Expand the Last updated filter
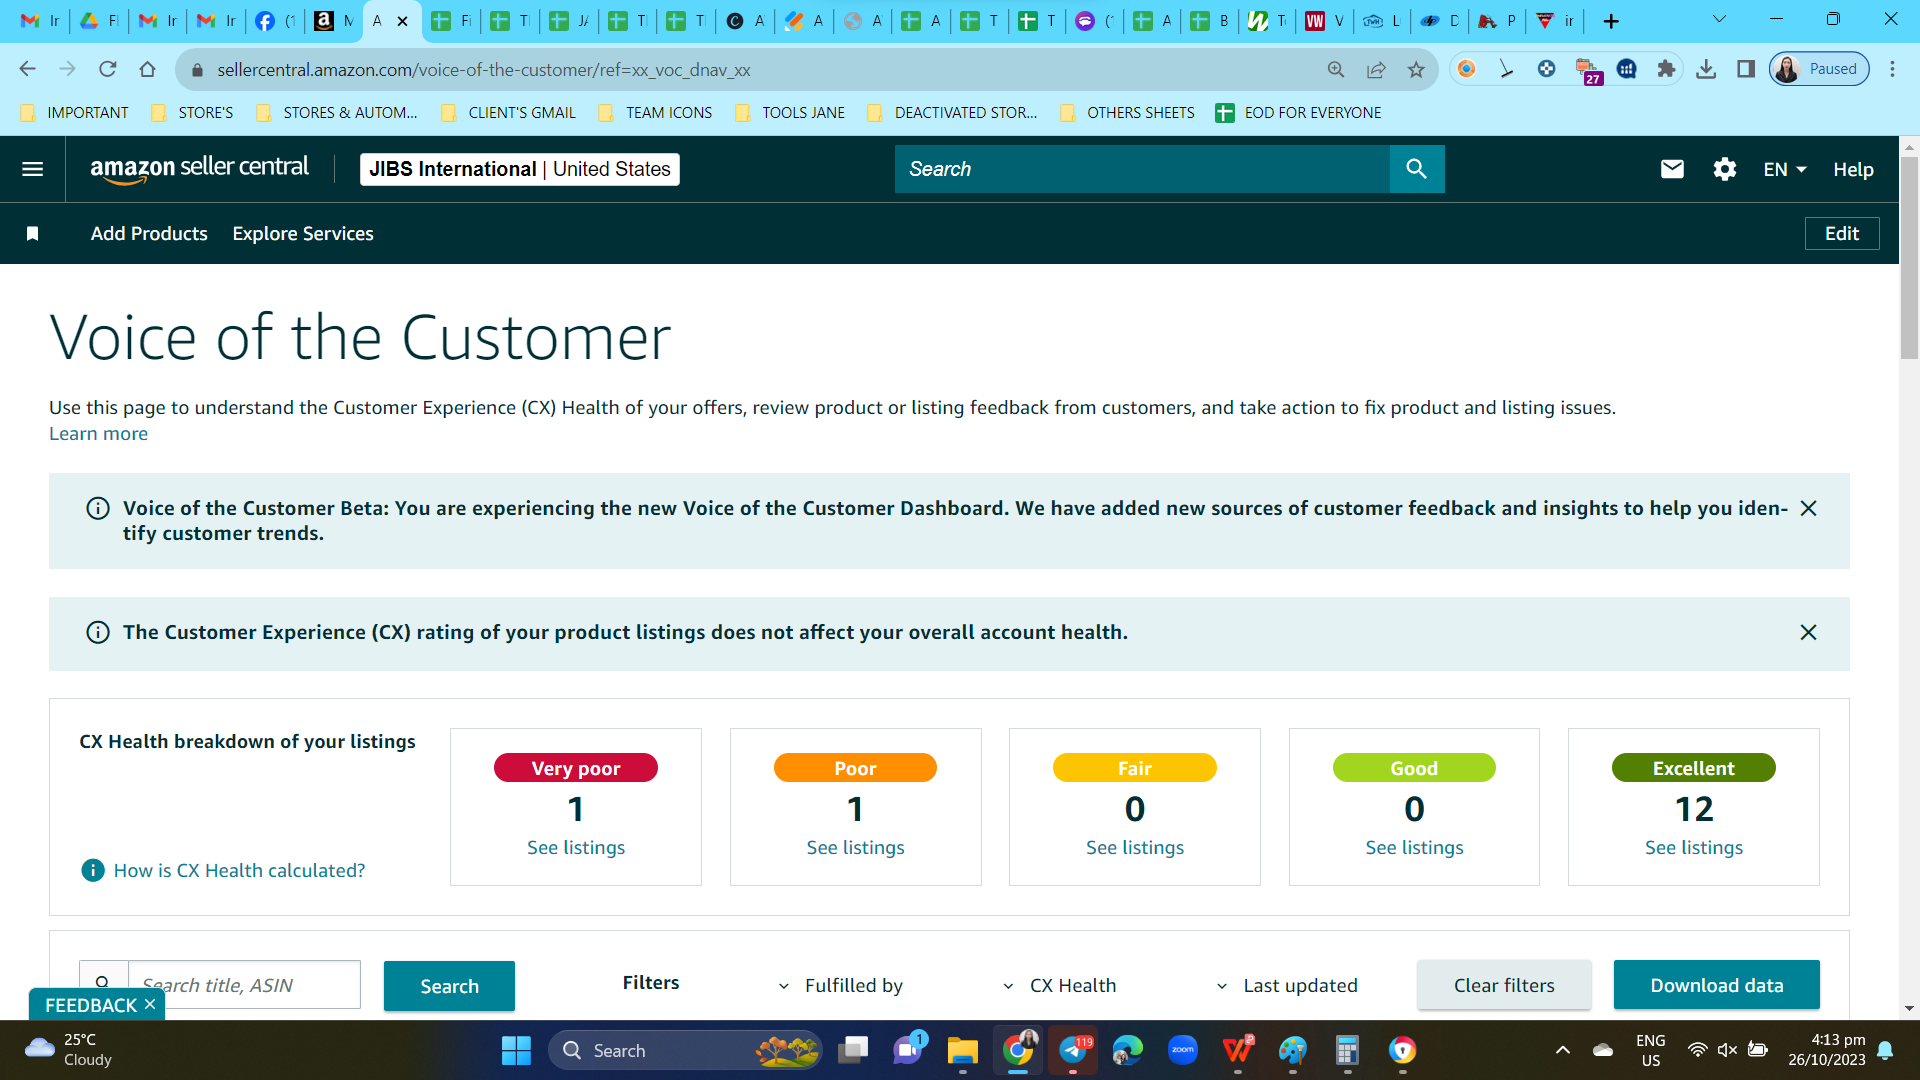The height and width of the screenshot is (1080, 1920). pyautogui.click(x=1287, y=986)
